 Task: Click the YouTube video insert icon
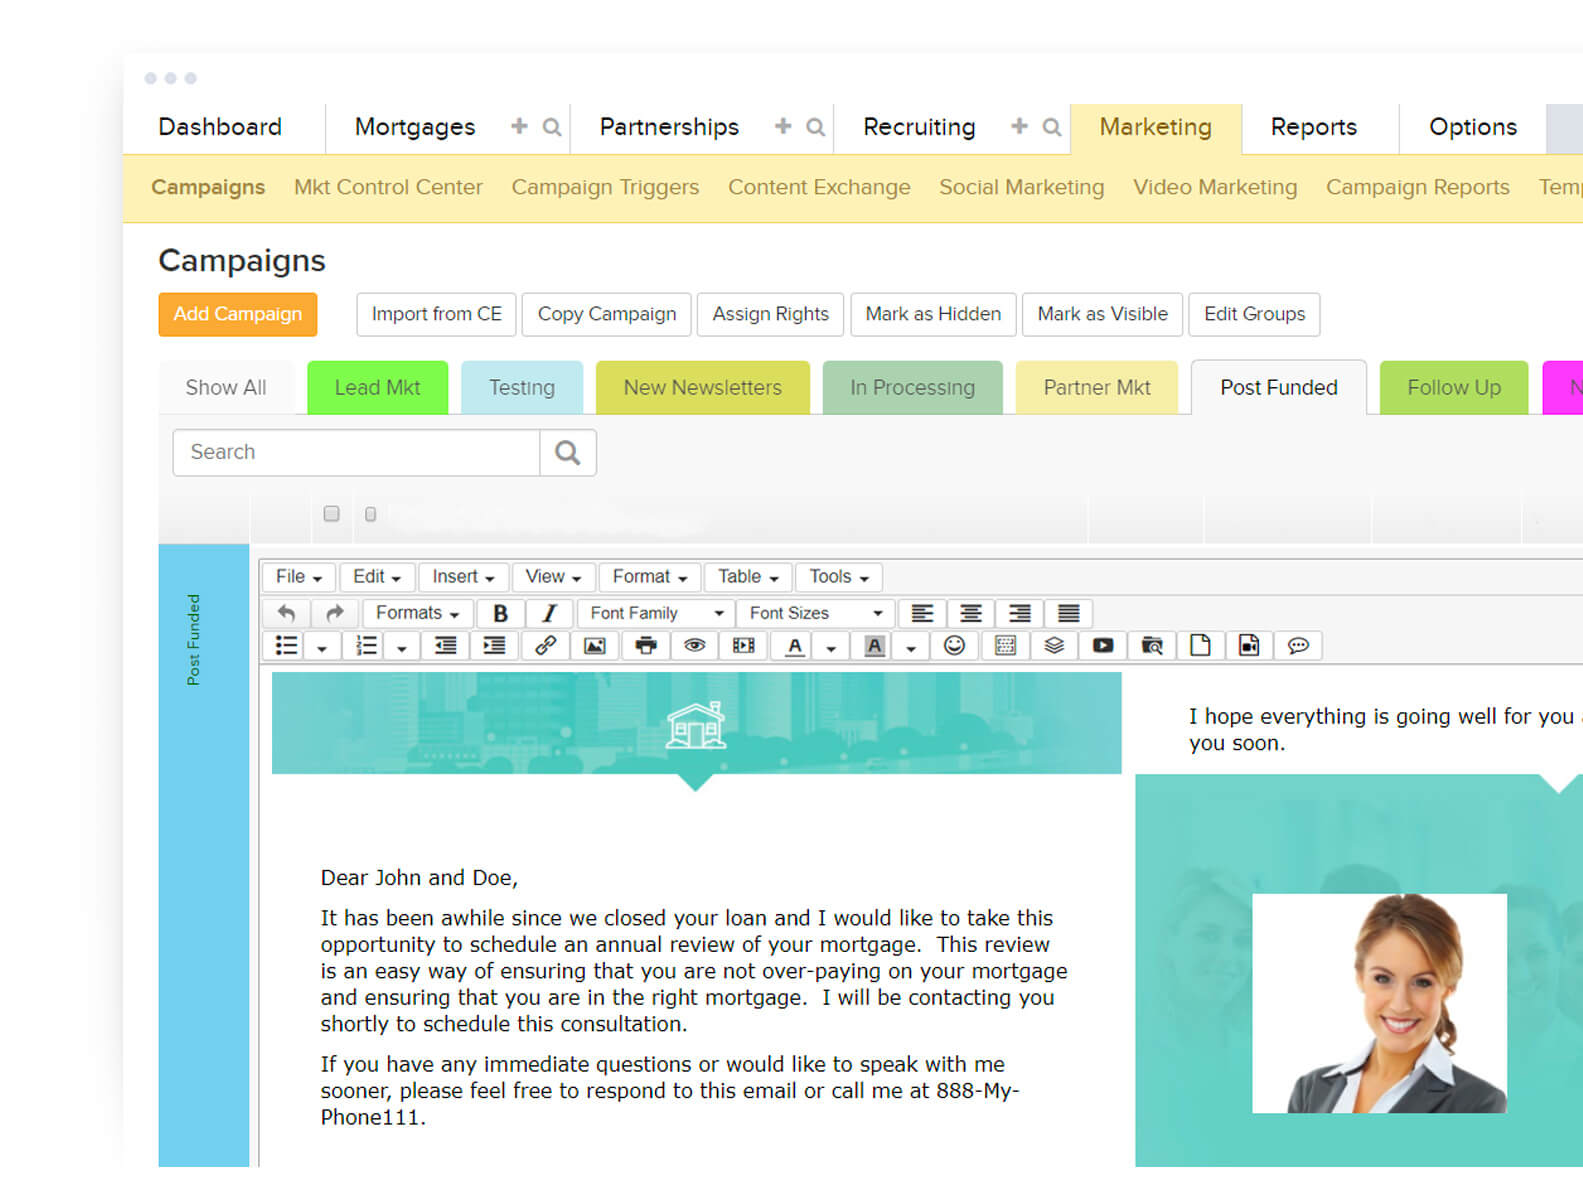click(1102, 646)
